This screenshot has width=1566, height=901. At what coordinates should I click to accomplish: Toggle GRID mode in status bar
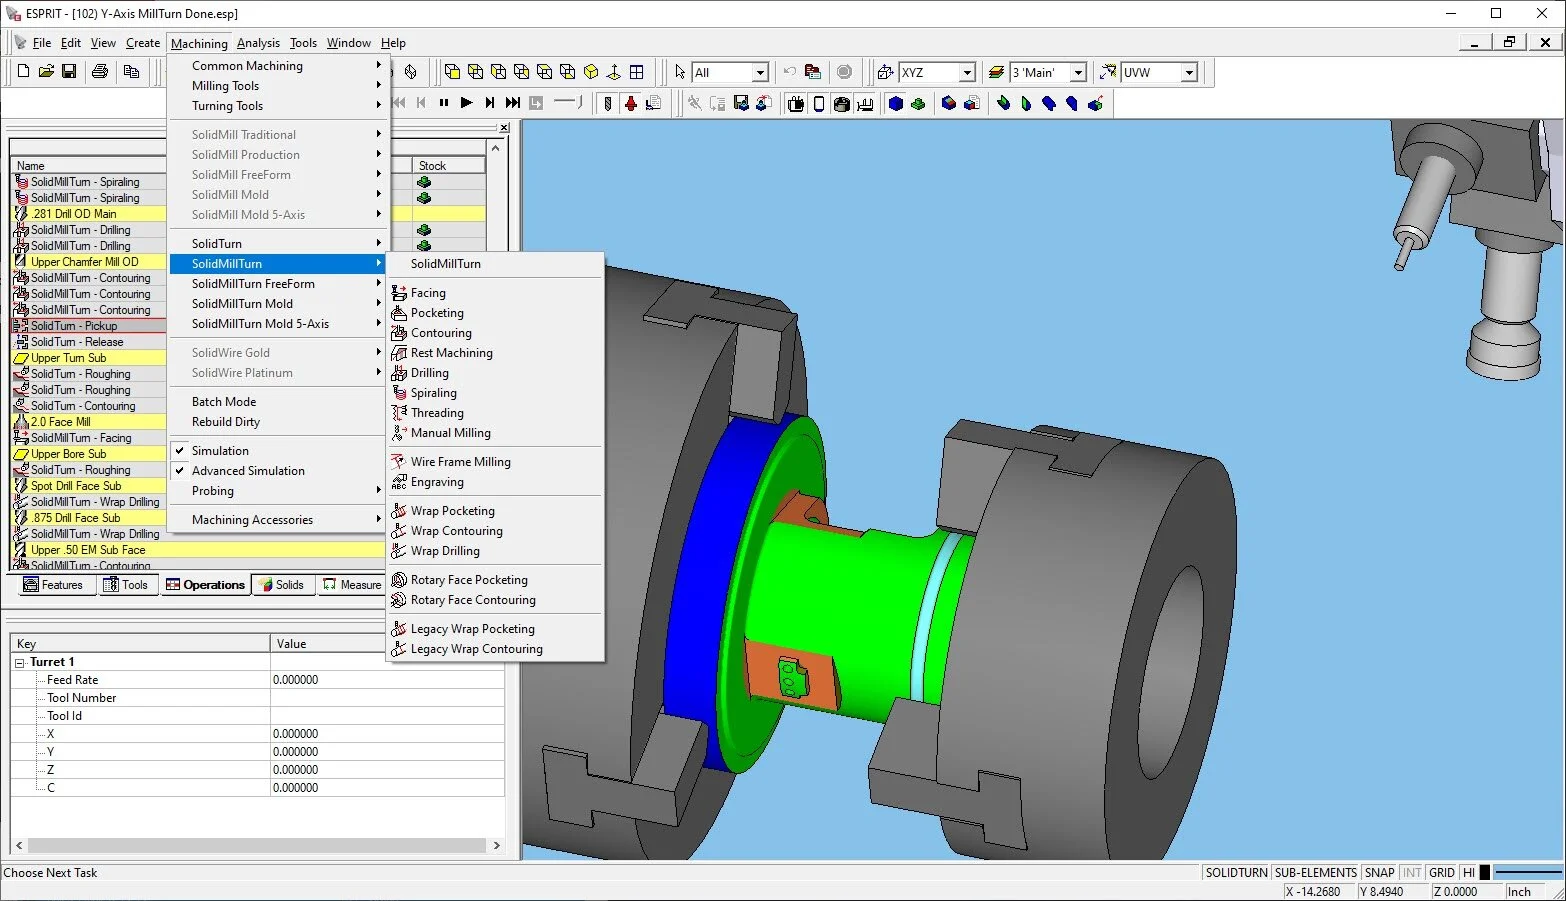click(x=1441, y=873)
